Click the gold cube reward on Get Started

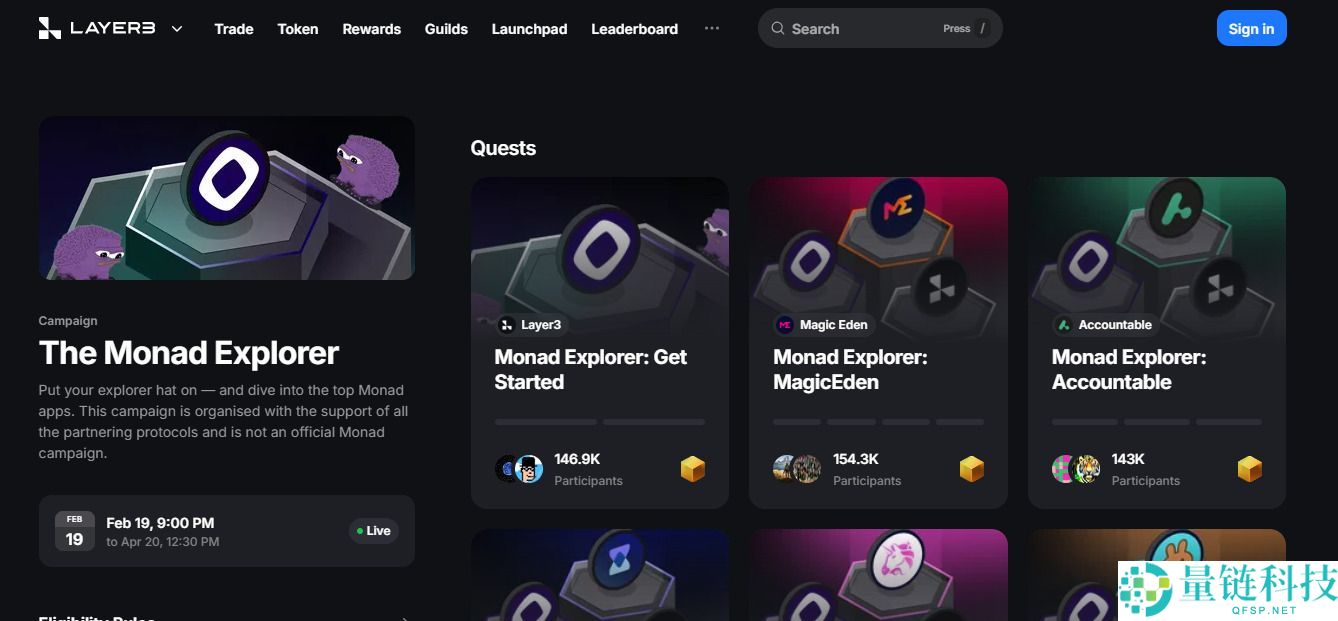693,469
